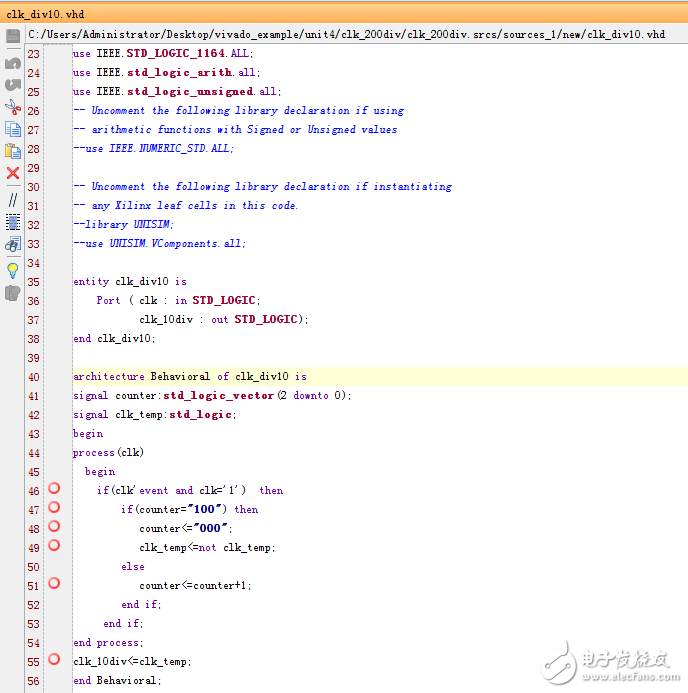The image size is (688, 693).
Task: Click the 'else' keyword on line 50
Action: click(x=133, y=567)
